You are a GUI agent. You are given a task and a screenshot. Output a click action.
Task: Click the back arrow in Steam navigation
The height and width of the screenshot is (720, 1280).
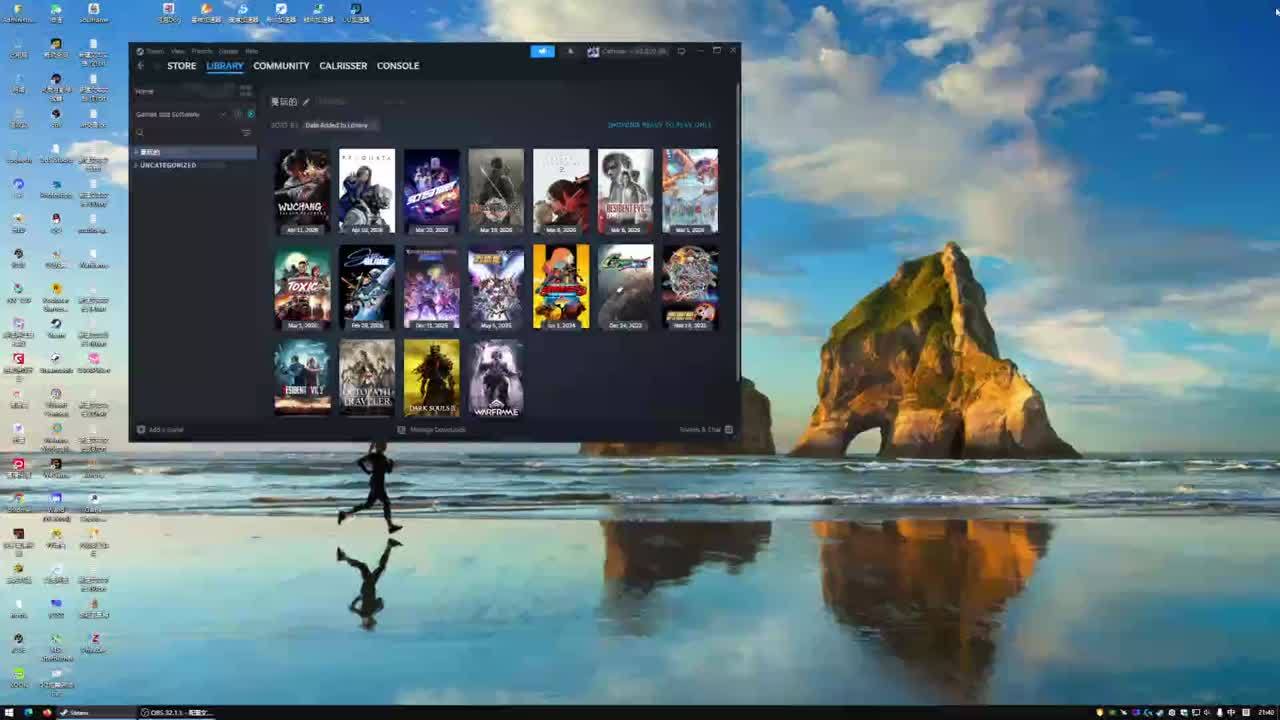(x=141, y=66)
